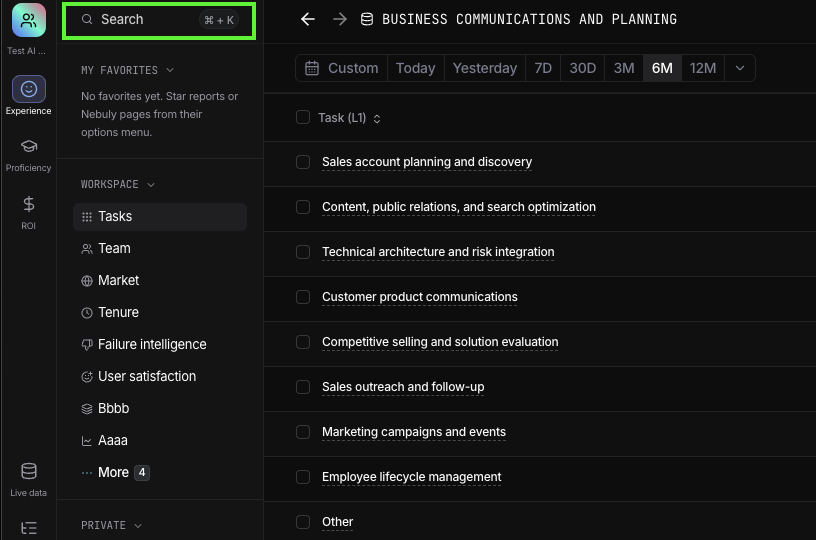This screenshot has width=816, height=540.
Task: Click the ellipsis icon beside More
Action: pos(87,473)
